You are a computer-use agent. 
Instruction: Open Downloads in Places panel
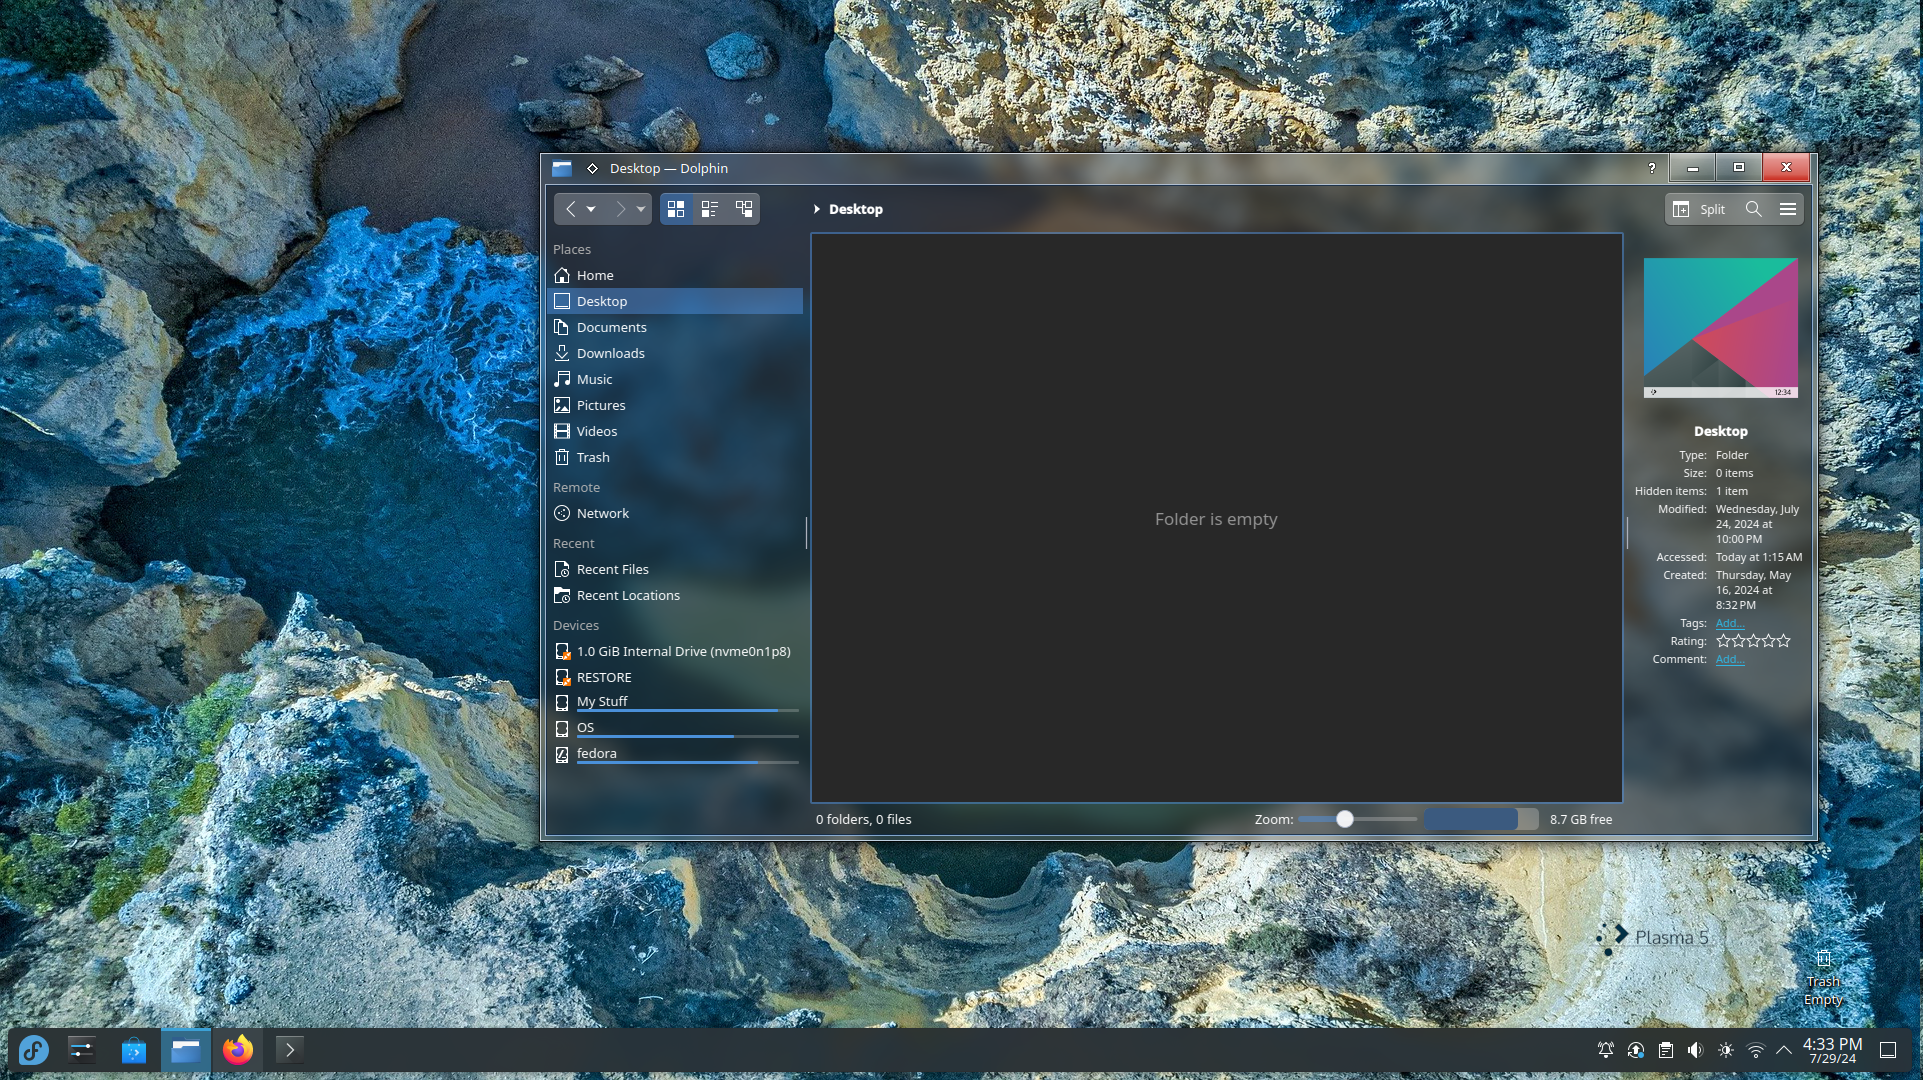610,353
